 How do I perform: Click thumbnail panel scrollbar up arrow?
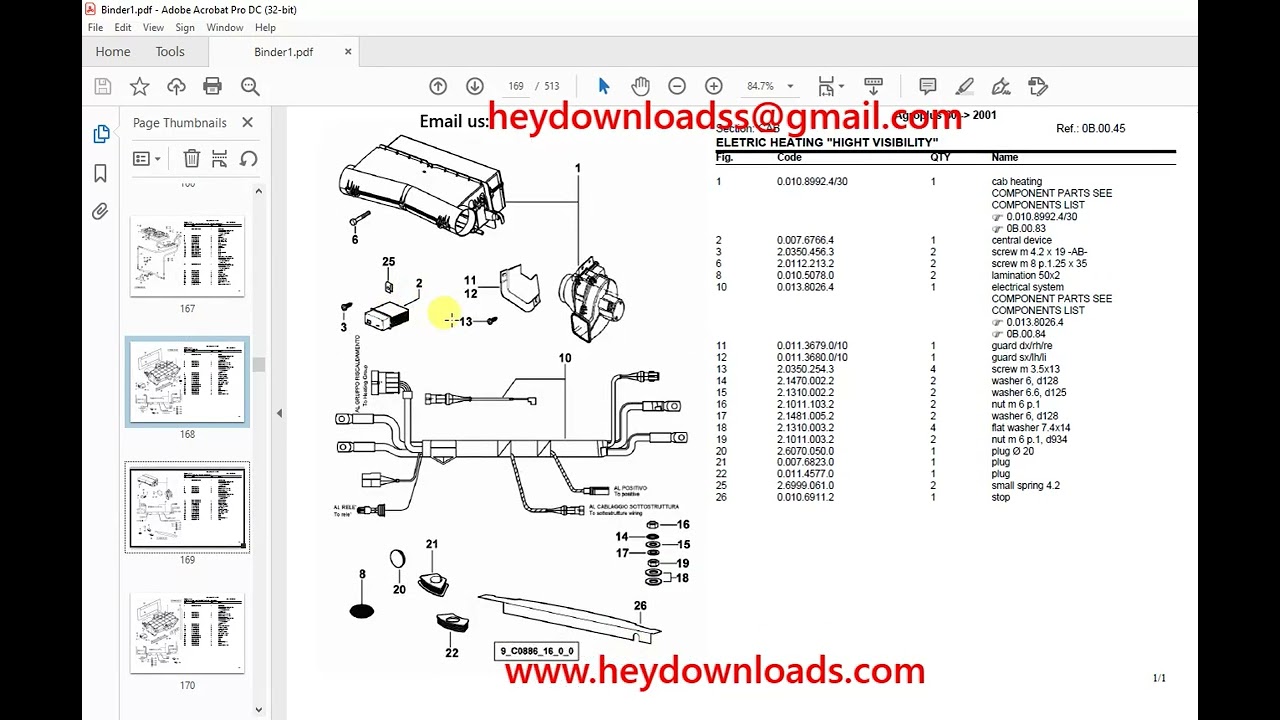(258, 191)
